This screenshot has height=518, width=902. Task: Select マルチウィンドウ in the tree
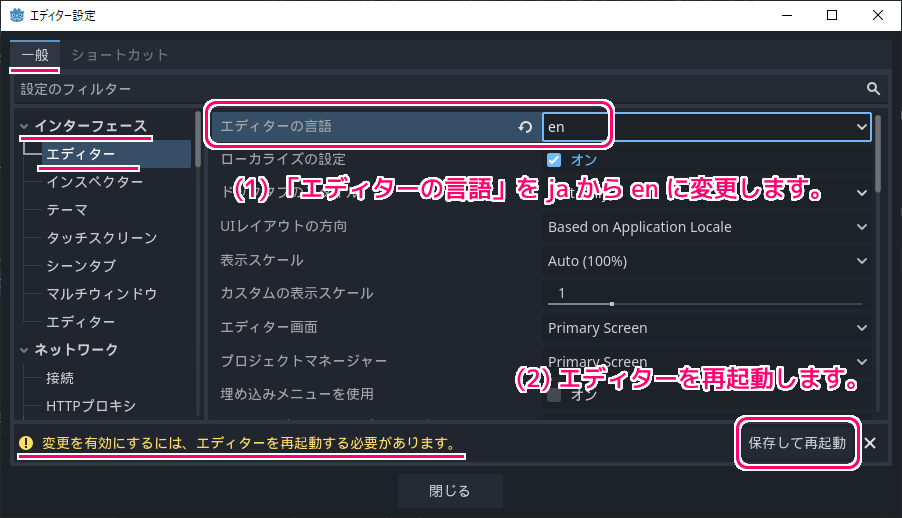102,294
